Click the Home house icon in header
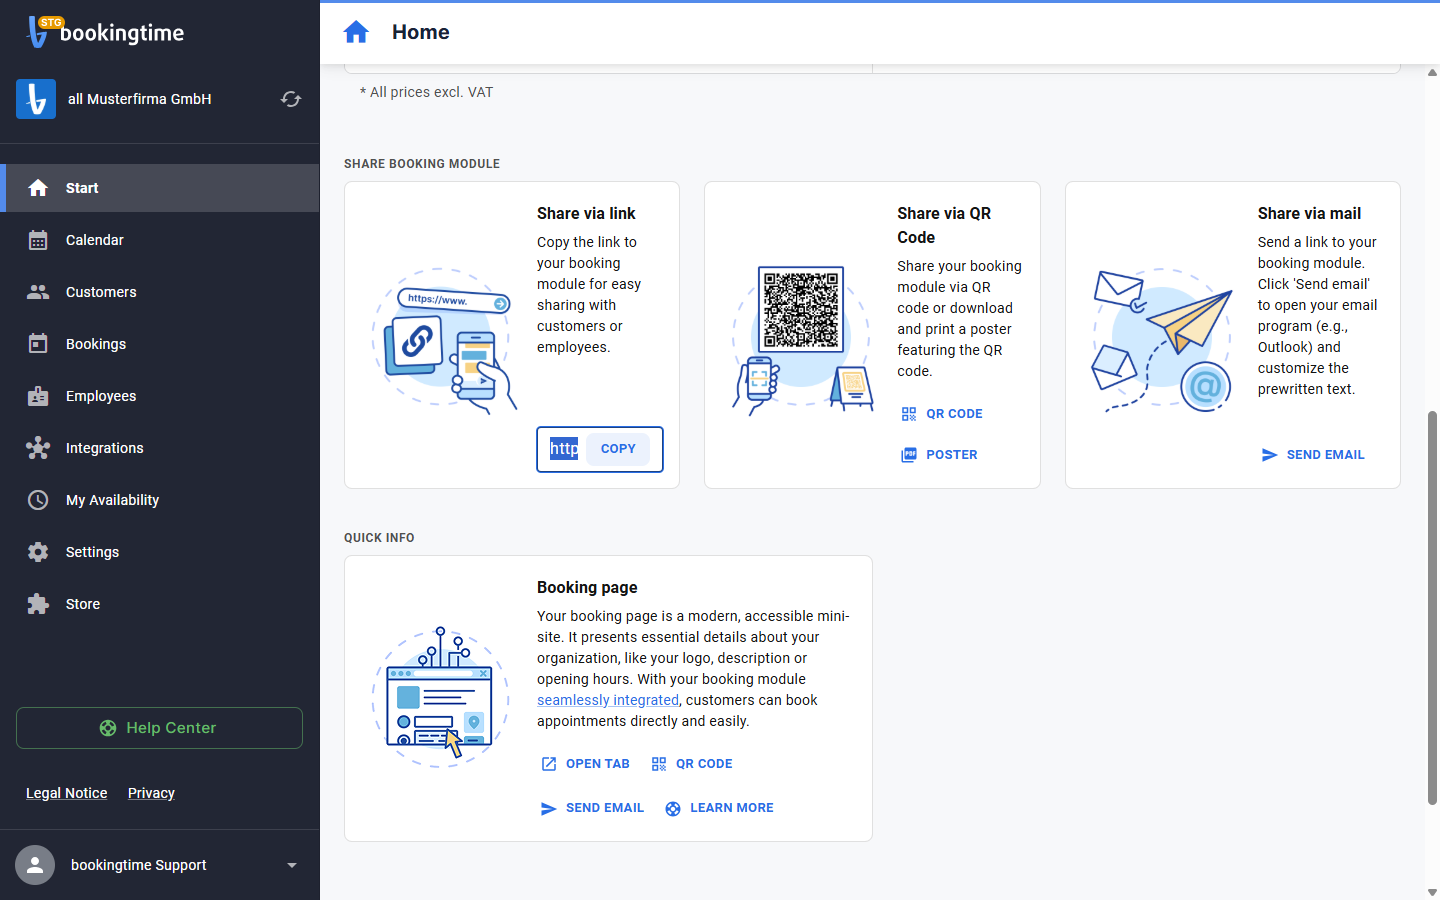Viewport: 1440px width, 900px height. point(356,32)
